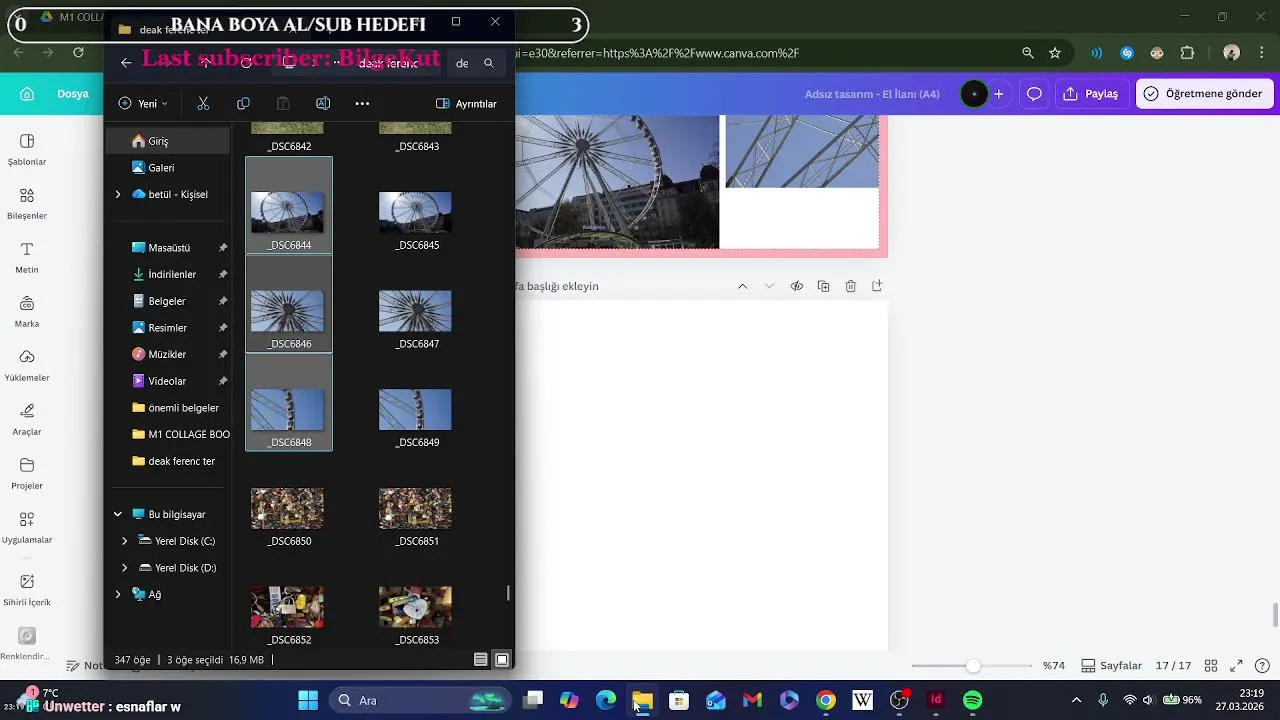
Task: Click the rename icon in File Explorer toolbar
Action: tap(323, 103)
